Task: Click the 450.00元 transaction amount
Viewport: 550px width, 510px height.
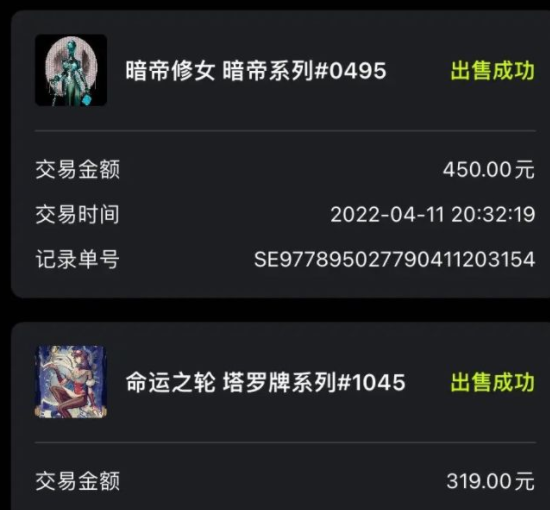Action: (x=489, y=169)
